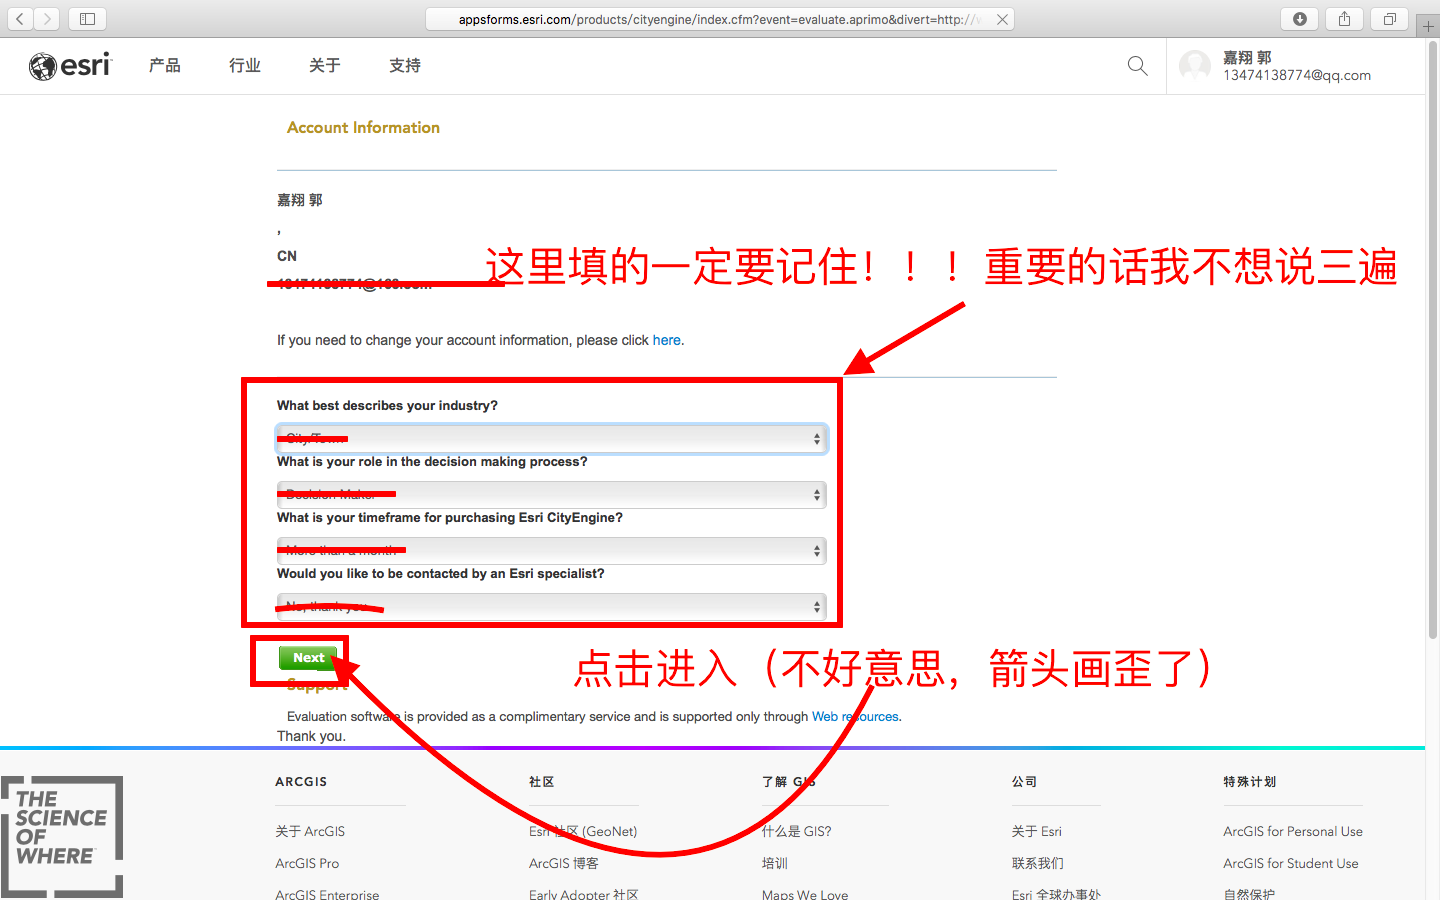Open Esri 全球办事处 footer link
This screenshot has height=900, width=1440.
(1056, 894)
